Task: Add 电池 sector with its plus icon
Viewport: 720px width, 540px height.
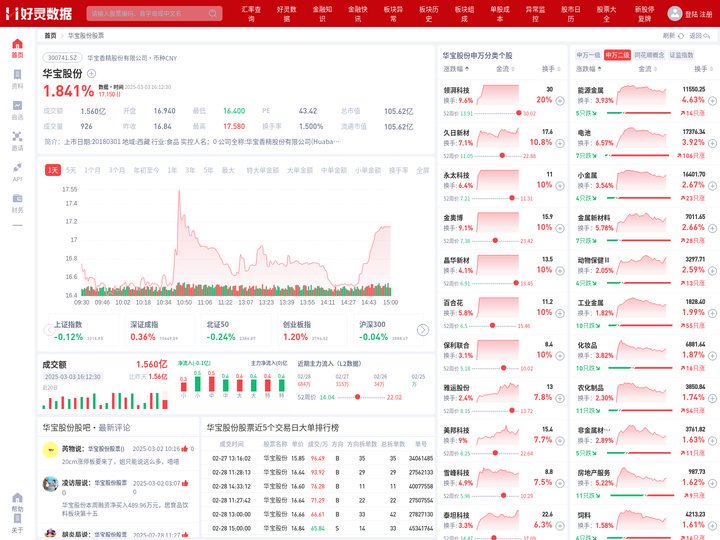Action: point(712,143)
